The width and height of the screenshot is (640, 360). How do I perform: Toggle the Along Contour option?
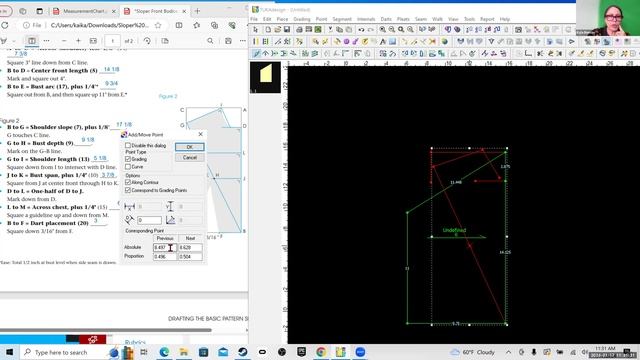coord(128,182)
